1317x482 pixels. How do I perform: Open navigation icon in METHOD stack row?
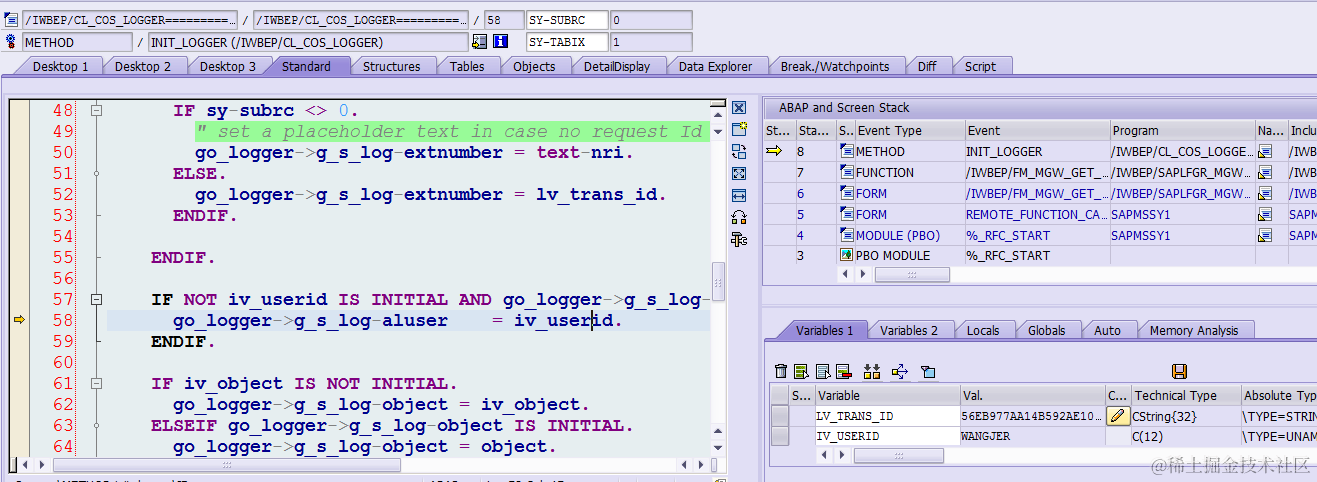click(1264, 152)
